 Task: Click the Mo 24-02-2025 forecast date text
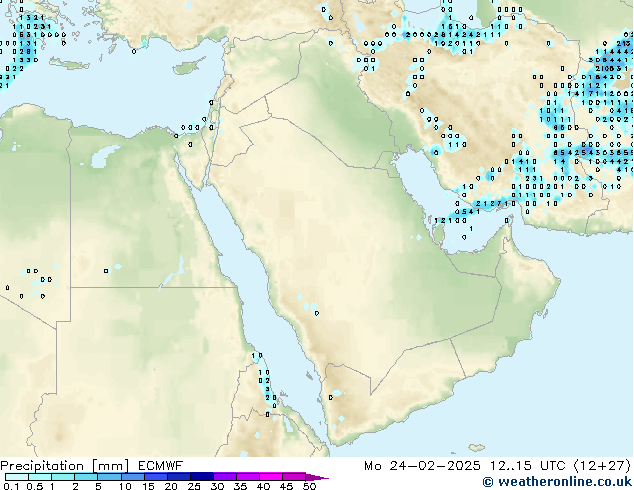[420, 465]
